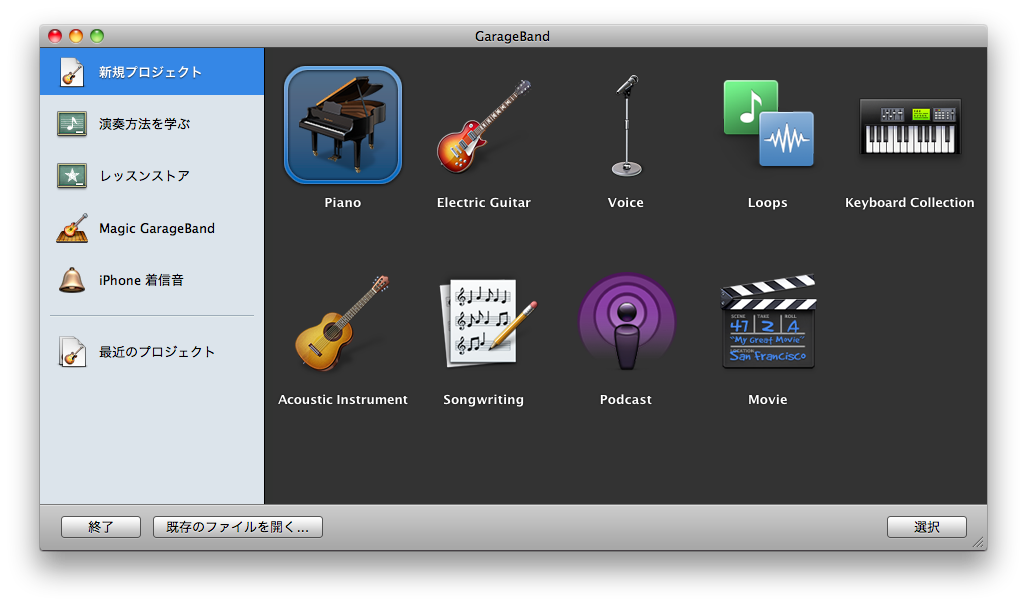Viewport: 1027px width, 606px height.
Task: Click the Podcast label text
Action: (x=626, y=399)
